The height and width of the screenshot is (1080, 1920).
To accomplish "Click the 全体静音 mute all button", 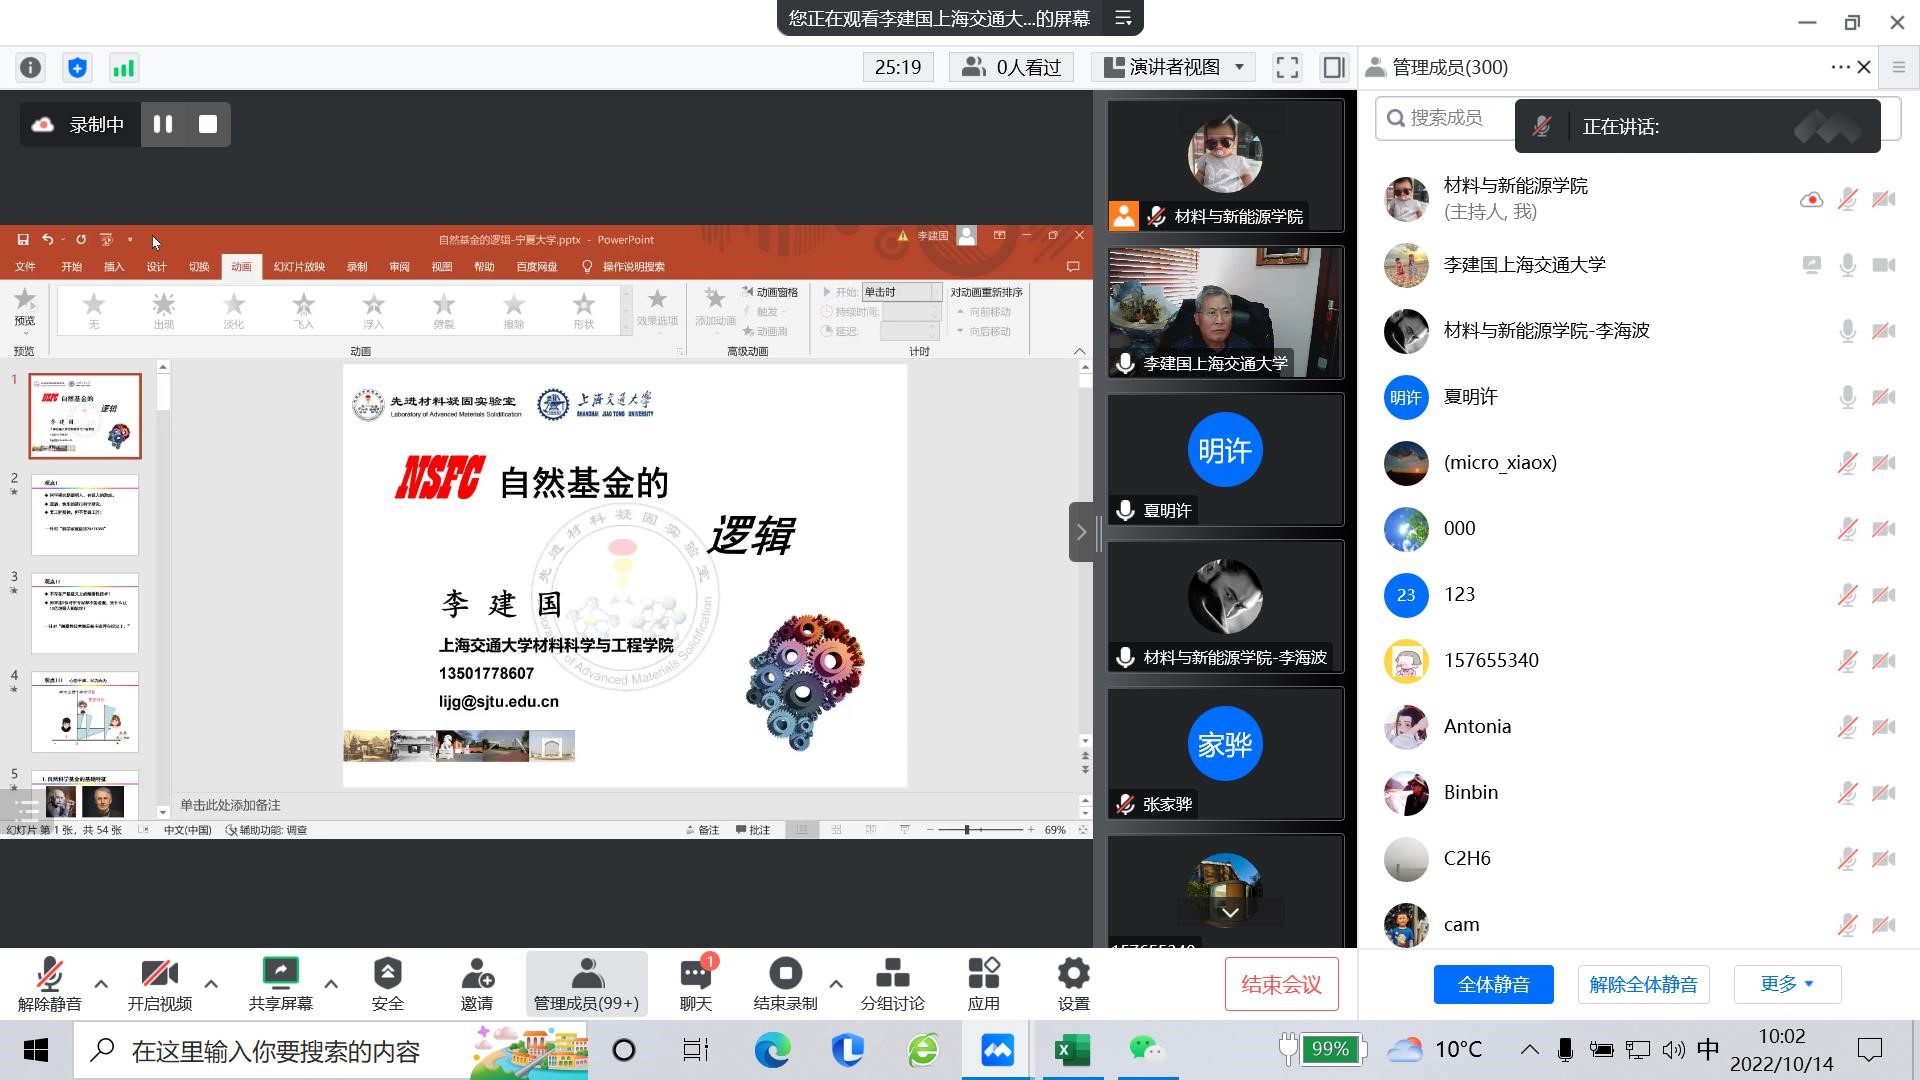I will click(1493, 984).
